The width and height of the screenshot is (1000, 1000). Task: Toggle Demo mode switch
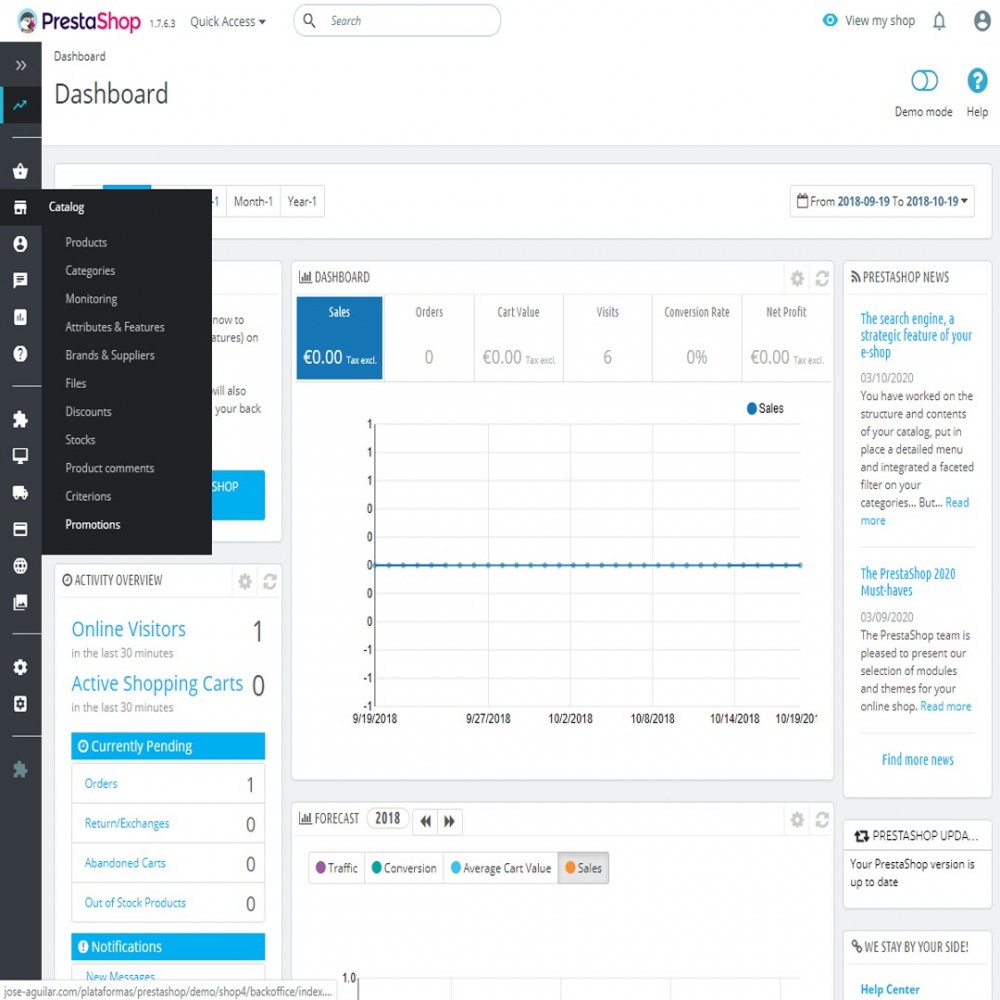924,81
